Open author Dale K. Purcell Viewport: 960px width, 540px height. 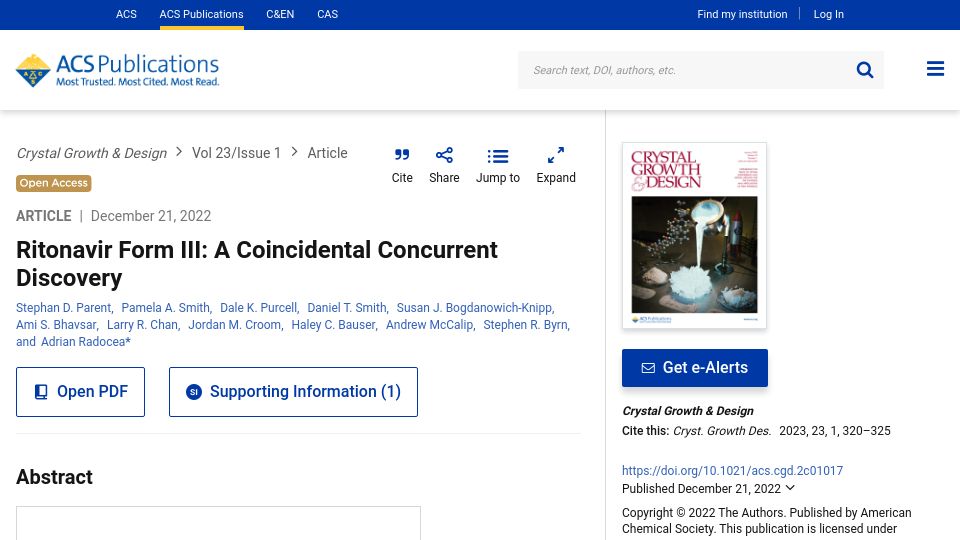[258, 308]
